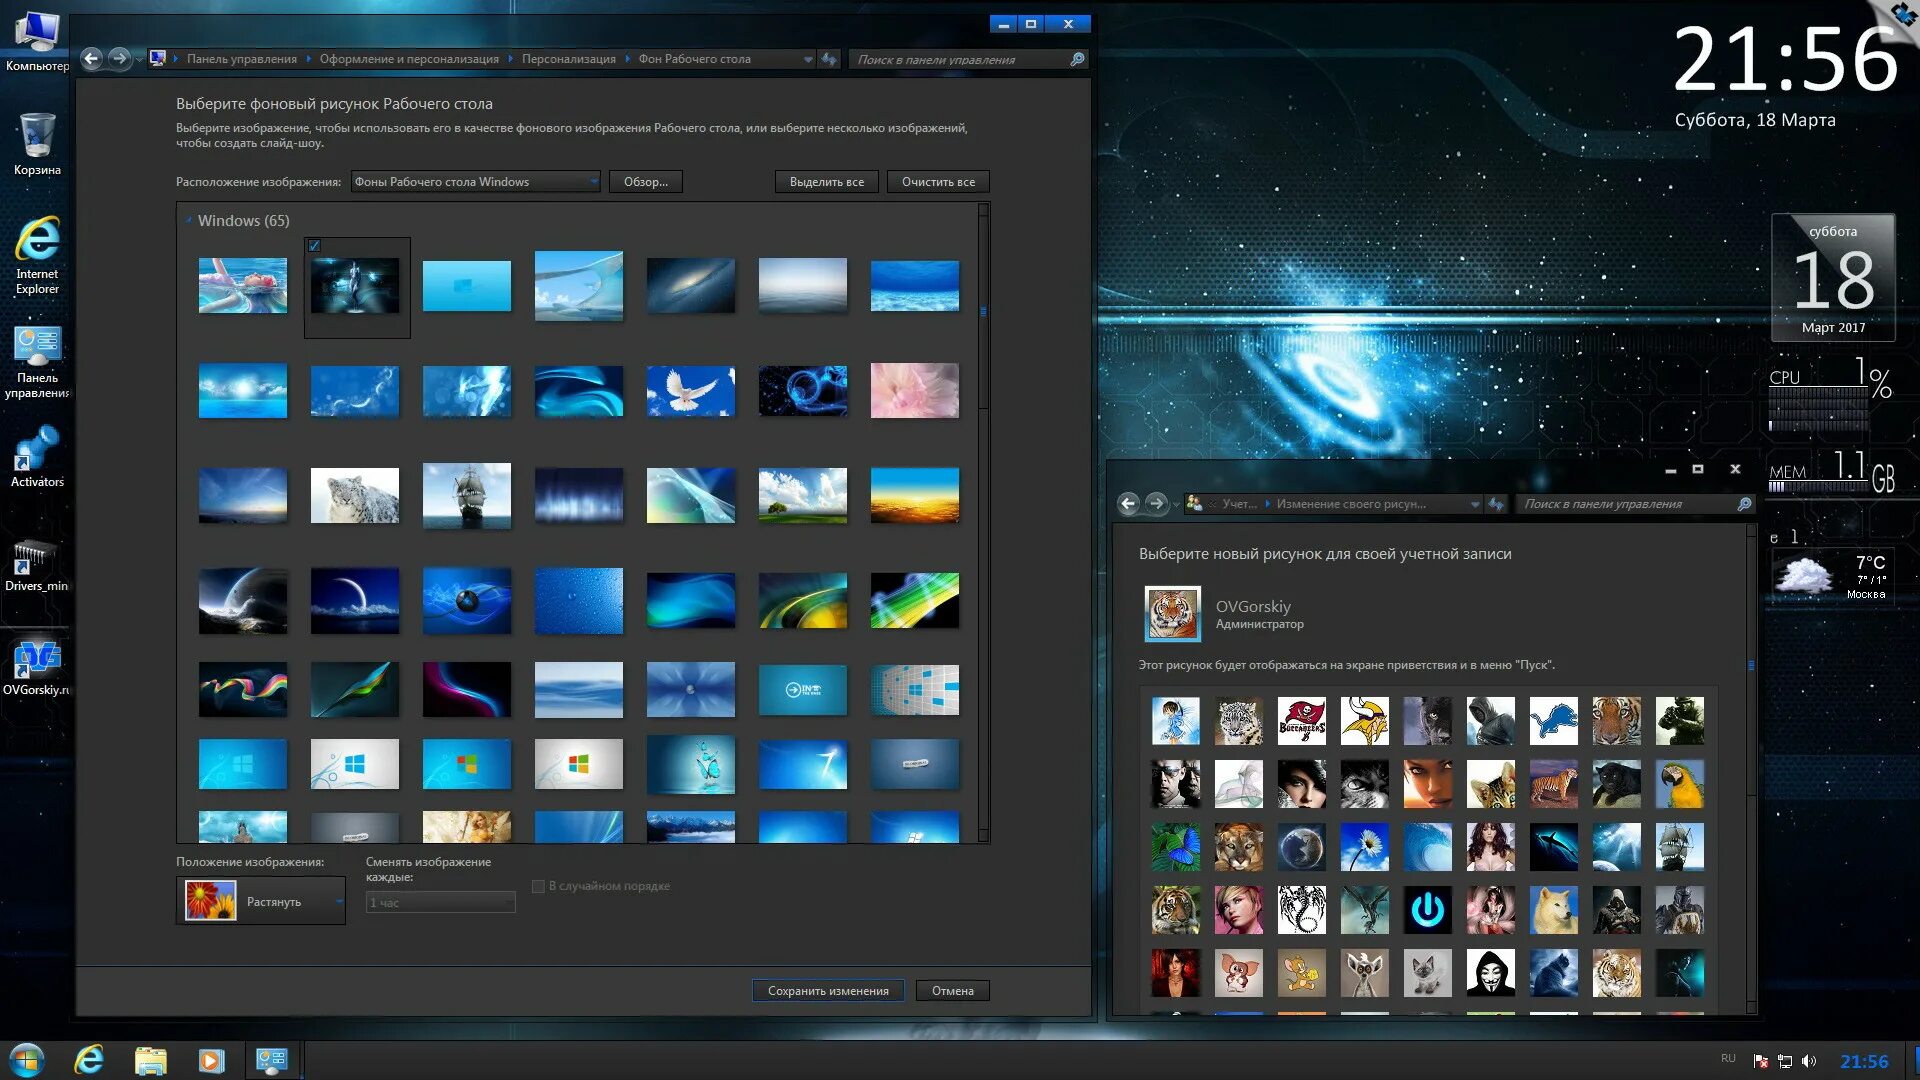
Task: Enable В случайном порядке shuffle option
Action: click(537, 885)
